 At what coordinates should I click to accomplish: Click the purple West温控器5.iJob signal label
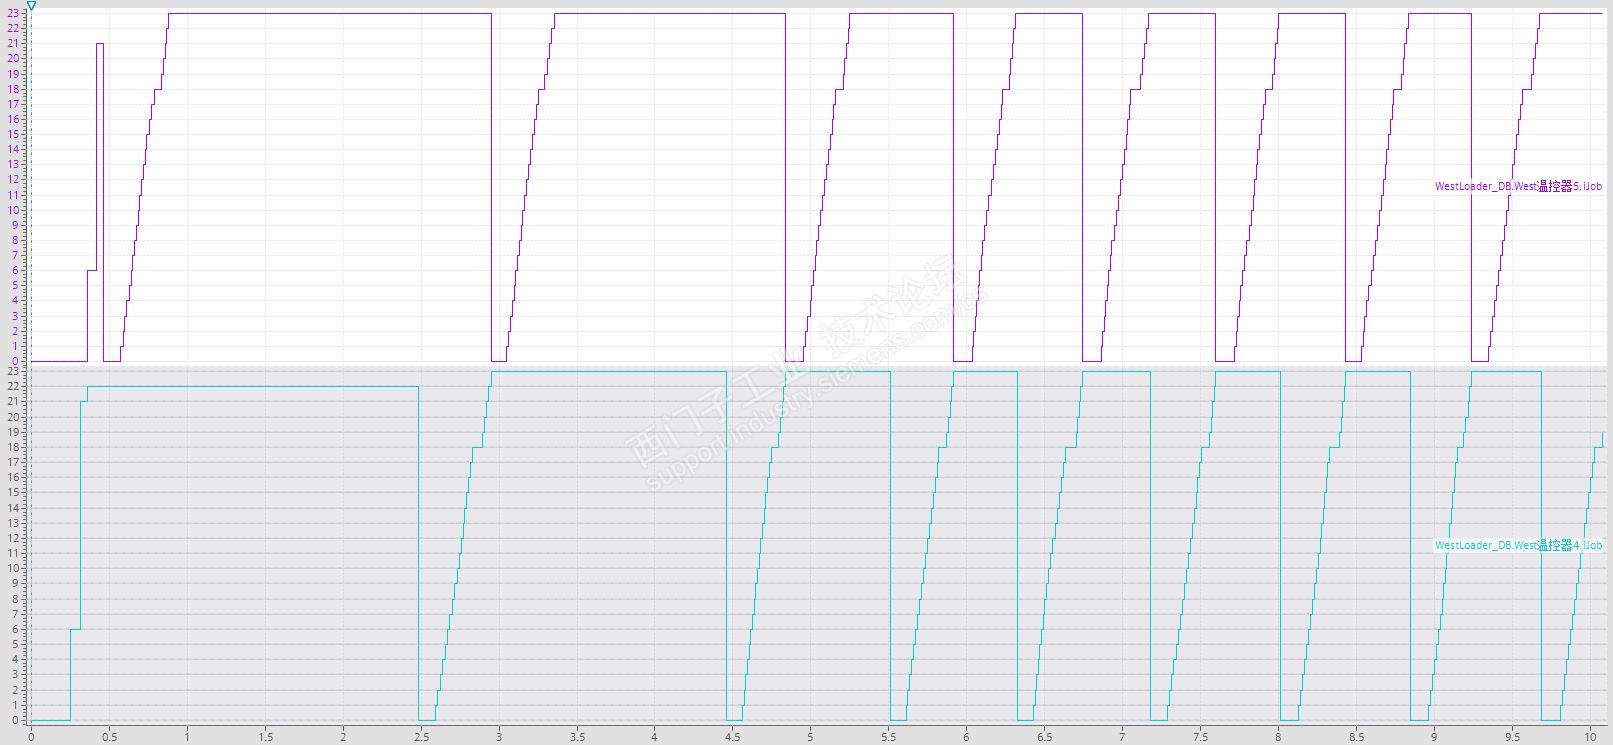1518,186
